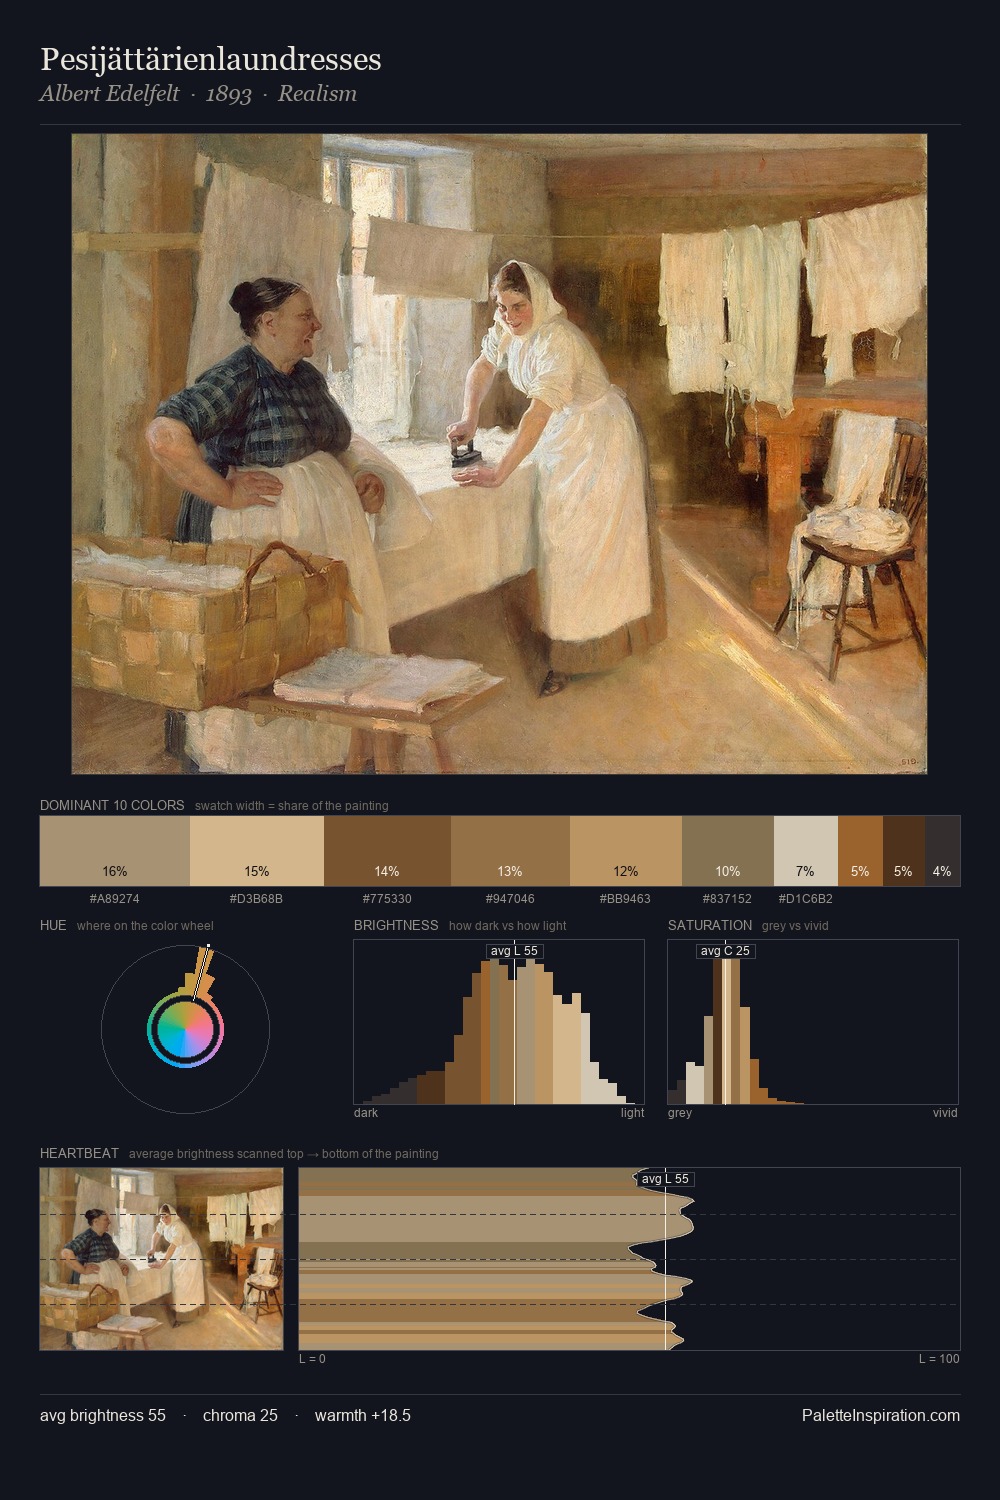Click the warmth +18.5 footer stat
The width and height of the screenshot is (1000, 1500).
[x=363, y=1415]
